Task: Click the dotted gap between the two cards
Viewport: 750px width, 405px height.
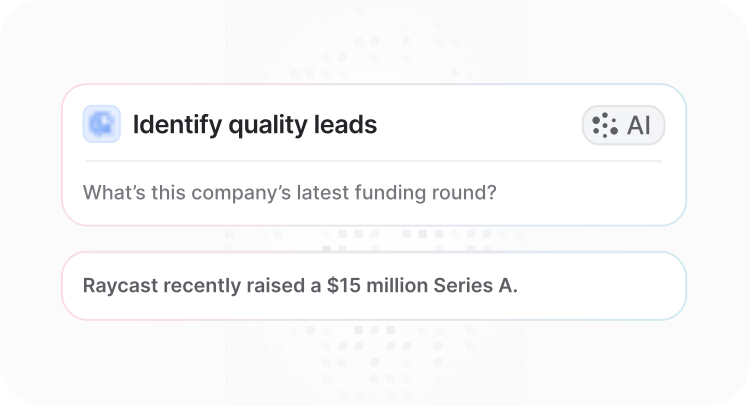Action: 373,239
